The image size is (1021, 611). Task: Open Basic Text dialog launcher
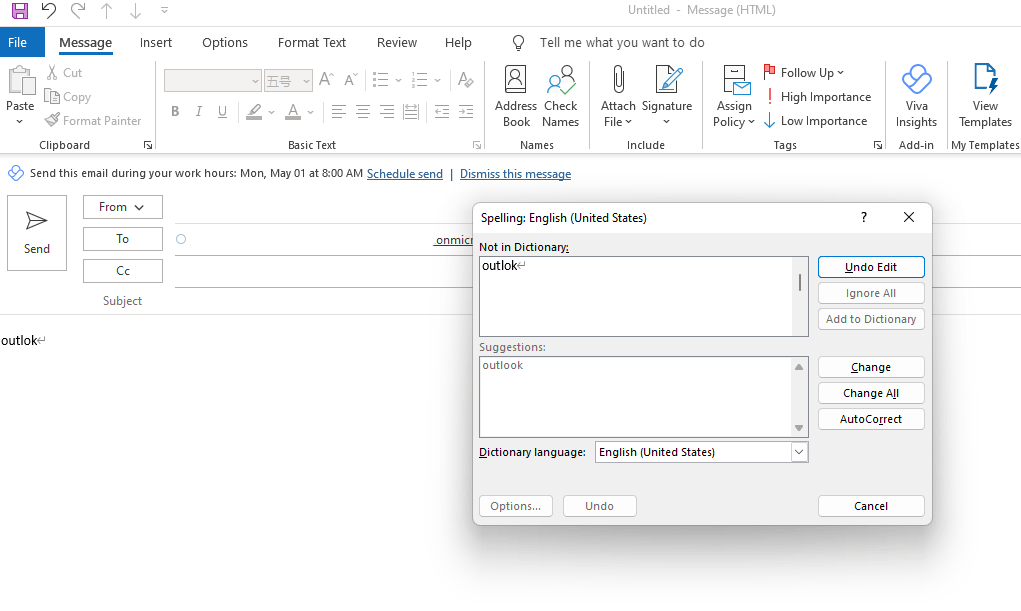[477, 145]
